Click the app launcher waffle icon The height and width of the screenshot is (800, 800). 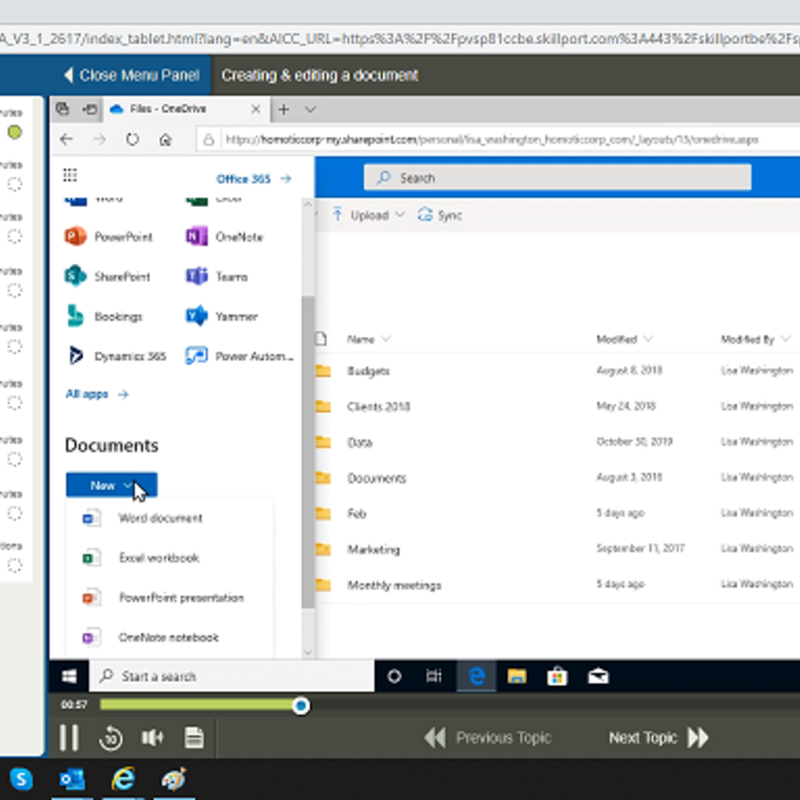[70, 176]
